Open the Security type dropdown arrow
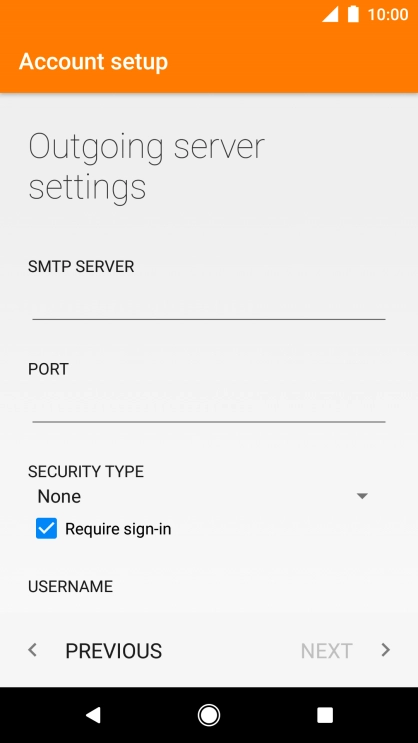 pos(362,496)
